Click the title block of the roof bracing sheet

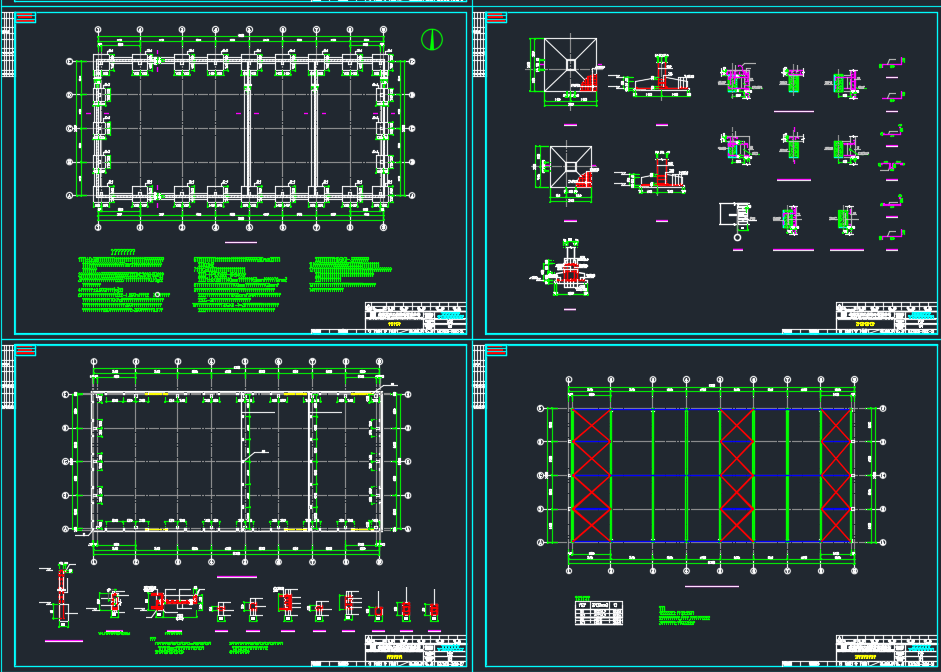886,650
